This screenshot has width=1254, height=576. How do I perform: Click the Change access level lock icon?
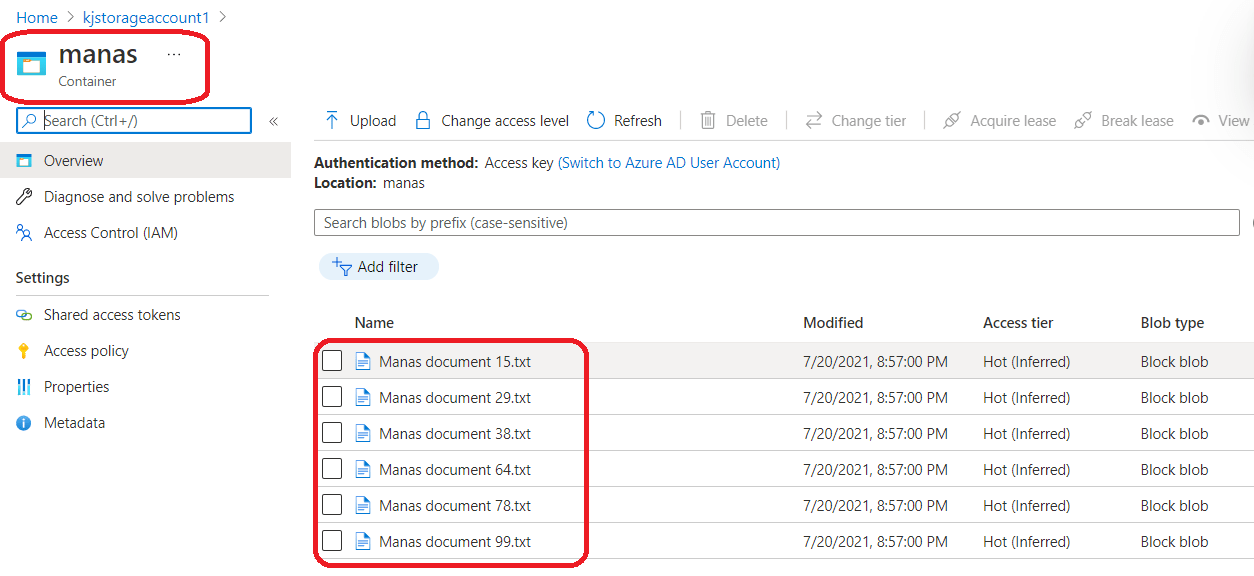tap(423, 120)
